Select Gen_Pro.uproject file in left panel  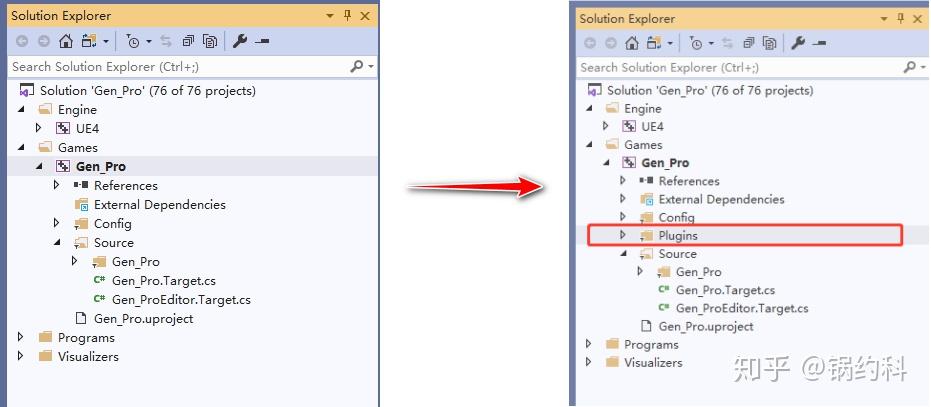point(144,318)
